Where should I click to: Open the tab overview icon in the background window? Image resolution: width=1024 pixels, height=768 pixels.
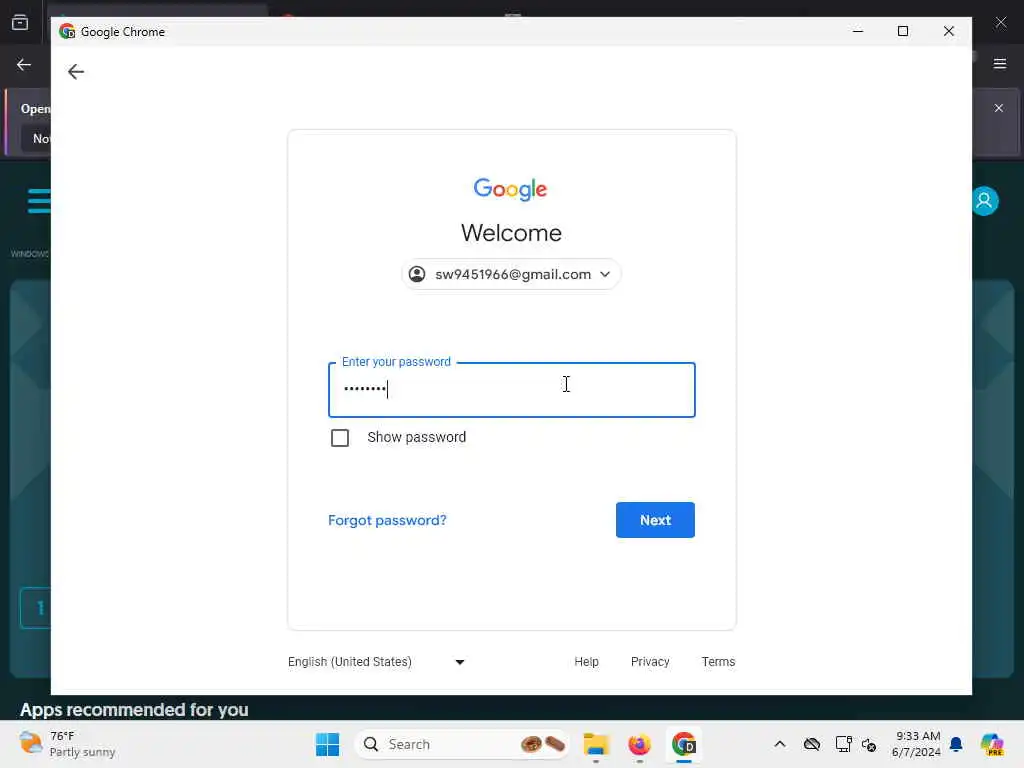tap(20, 23)
